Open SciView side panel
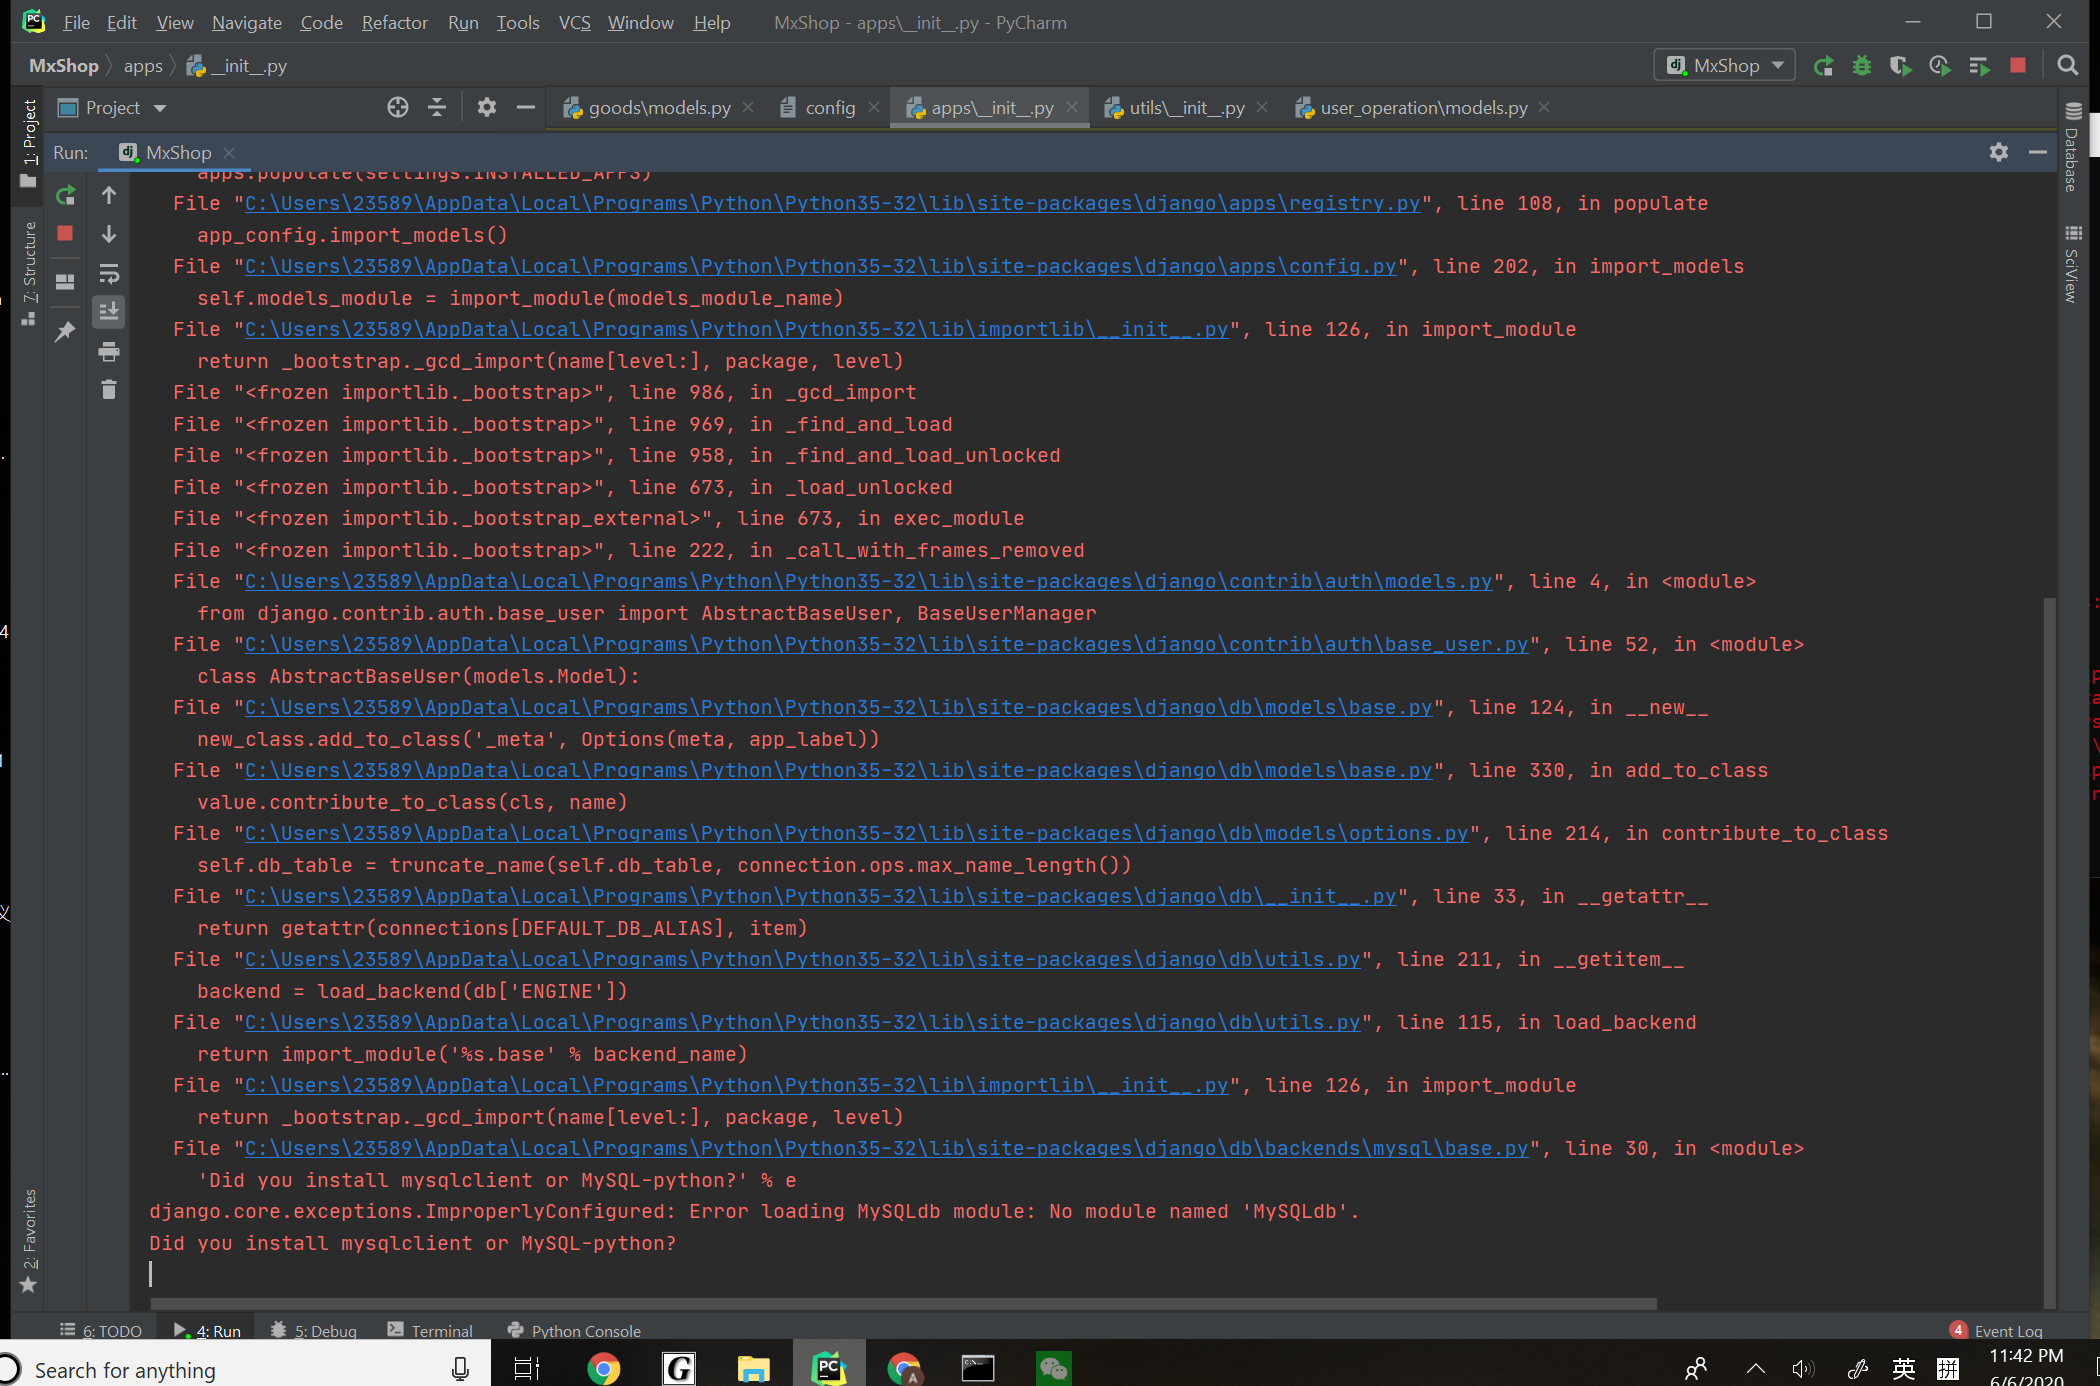 click(2073, 263)
